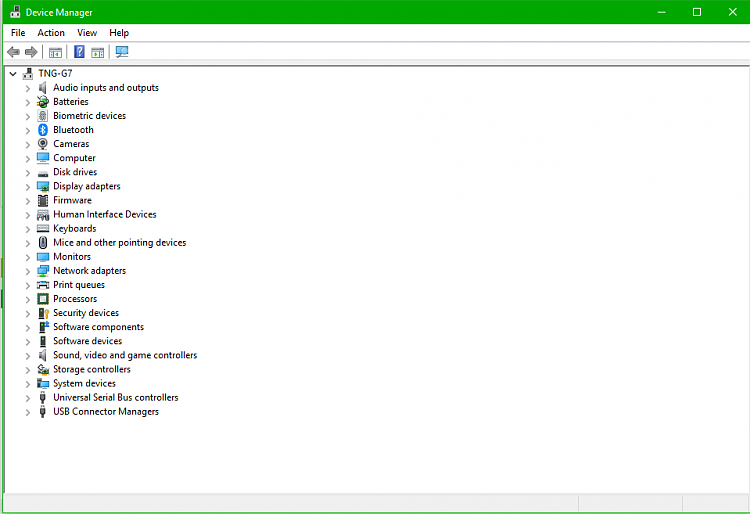This screenshot has height=514, width=750.
Task: Click the Show/Hide Action Pane toolbar icon
Action: [98, 52]
